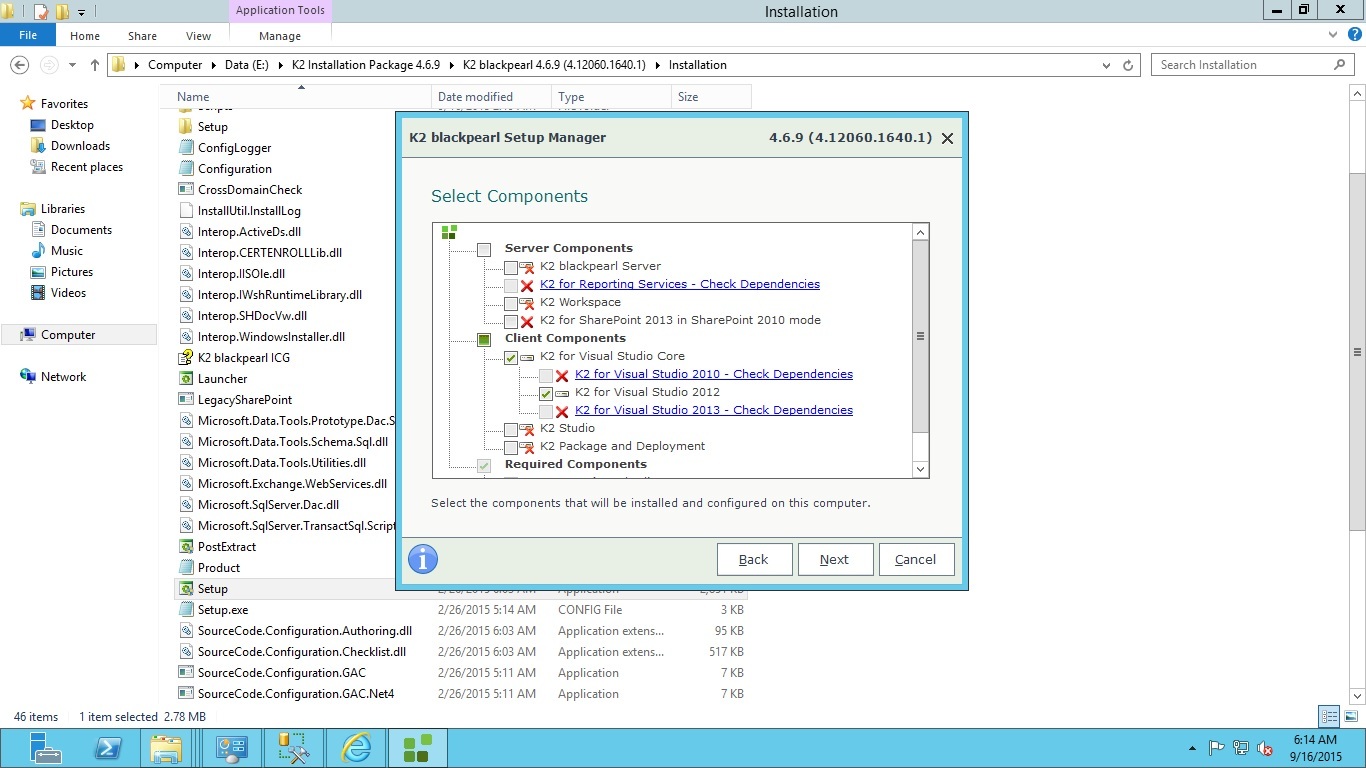Expand the ribbon chevron
1366x768 pixels.
(x=1333, y=35)
